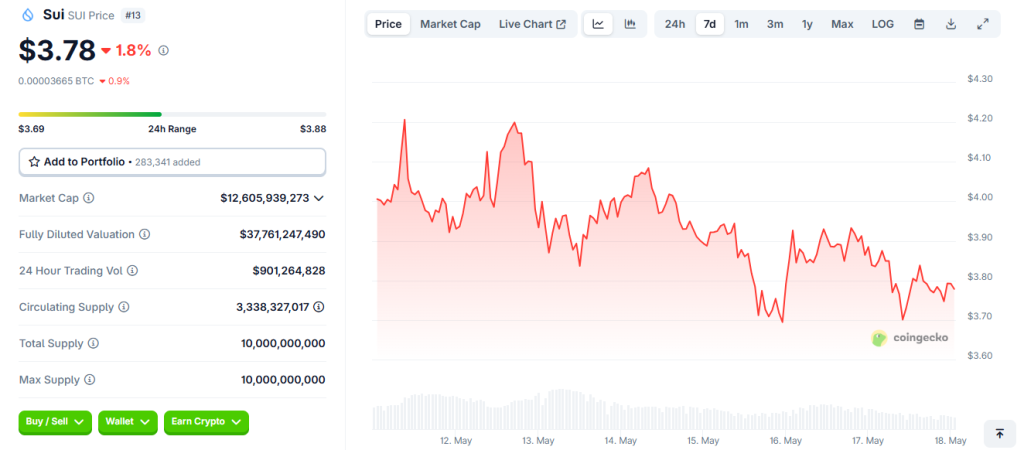
Task: Open the Buy / Sell dropdown
Action: (56, 422)
